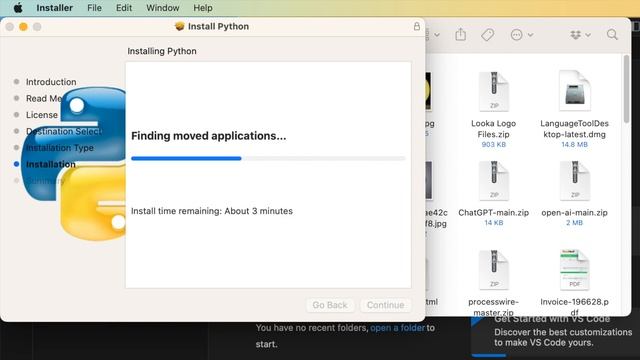Screen dimensions: 640x360
Task: Select the Looka Logo Files.zip icon
Action: point(493,91)
